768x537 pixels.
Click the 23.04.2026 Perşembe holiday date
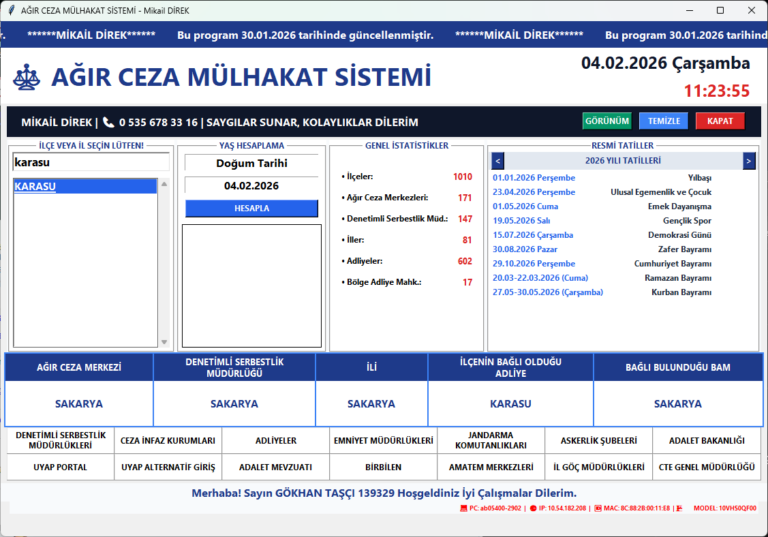pos(534,192)
